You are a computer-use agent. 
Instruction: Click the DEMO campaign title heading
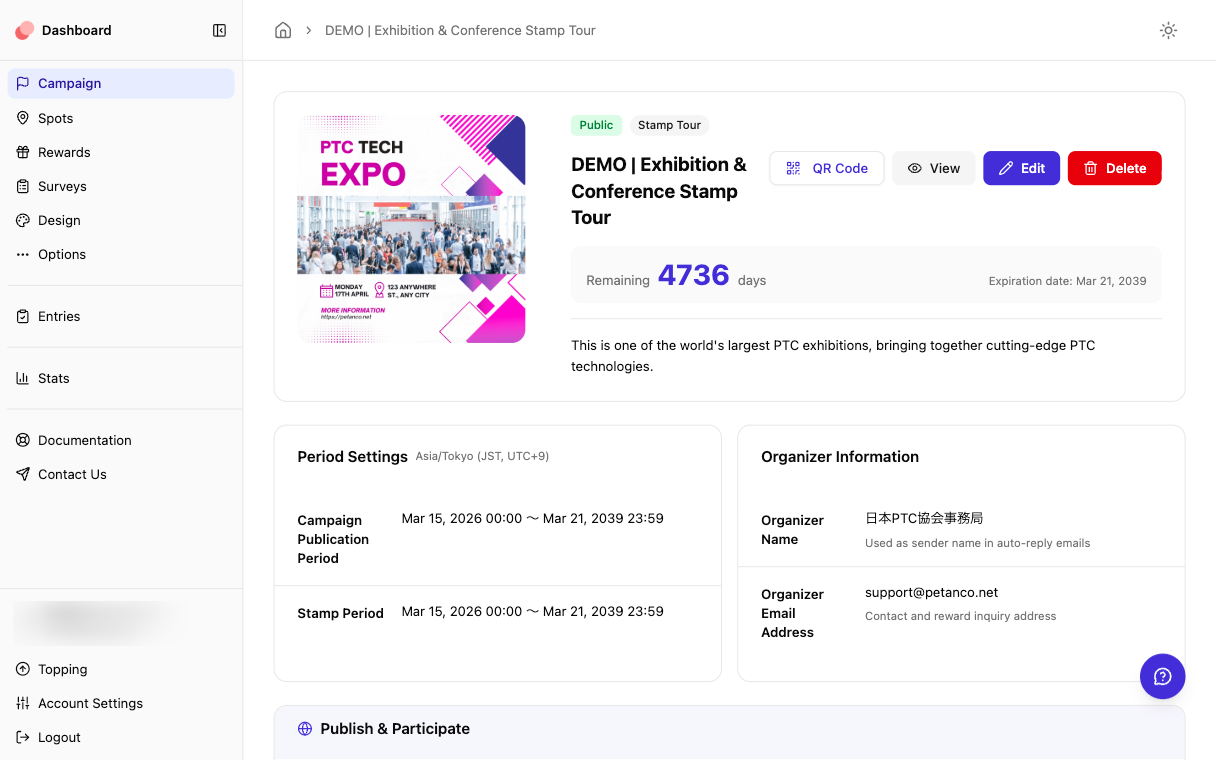[x=660, y=191]
